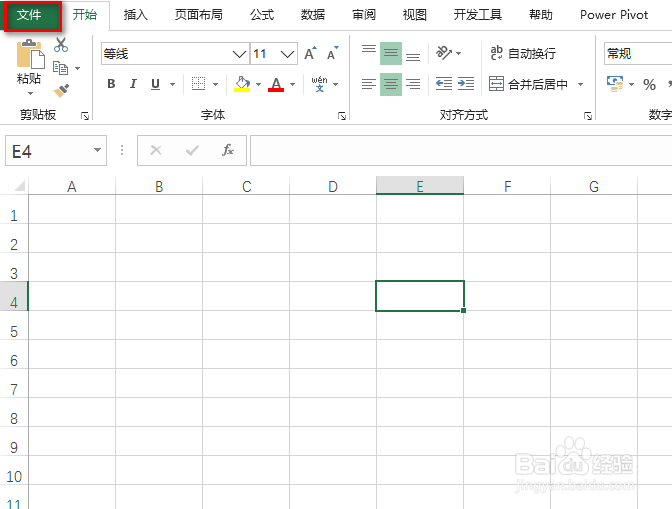Switch to the 审阅 (Review) tab

(x=363, y=15)
